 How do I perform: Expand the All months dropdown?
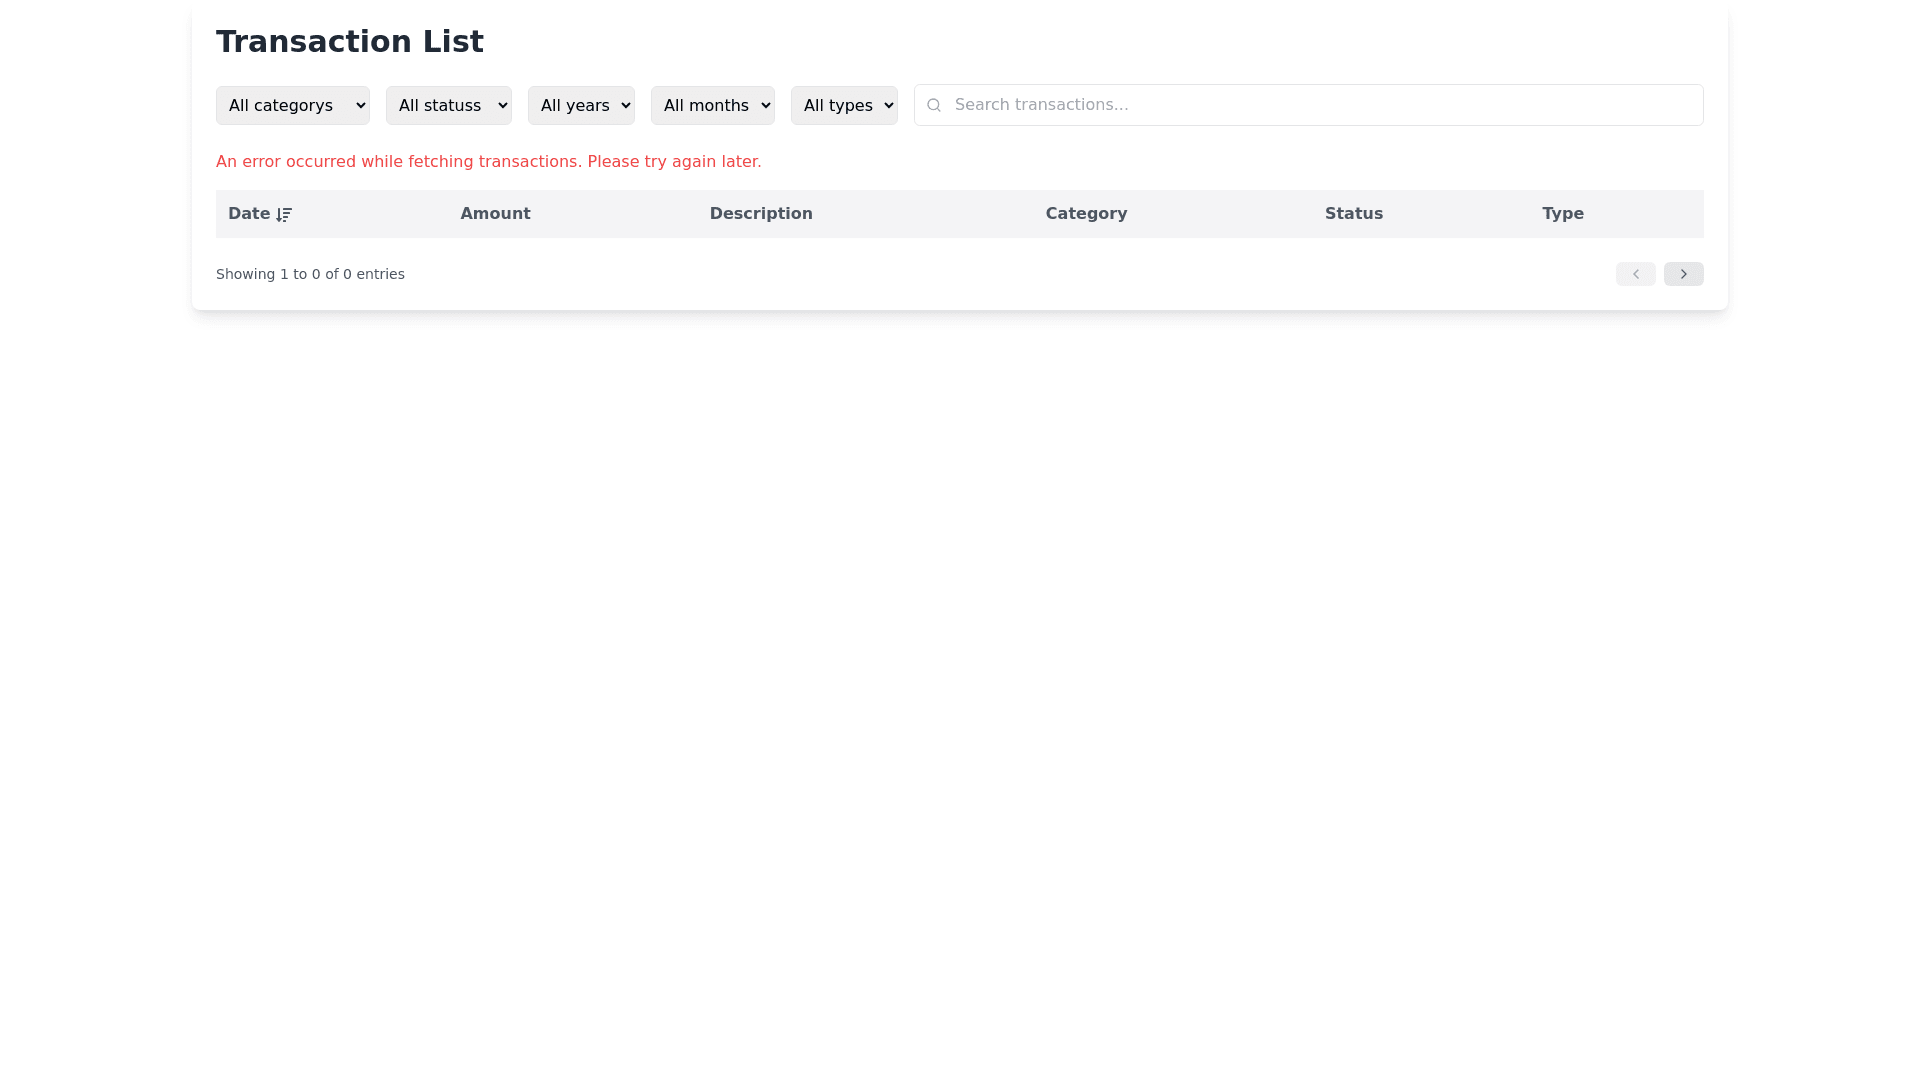click(x=712, y=105)
